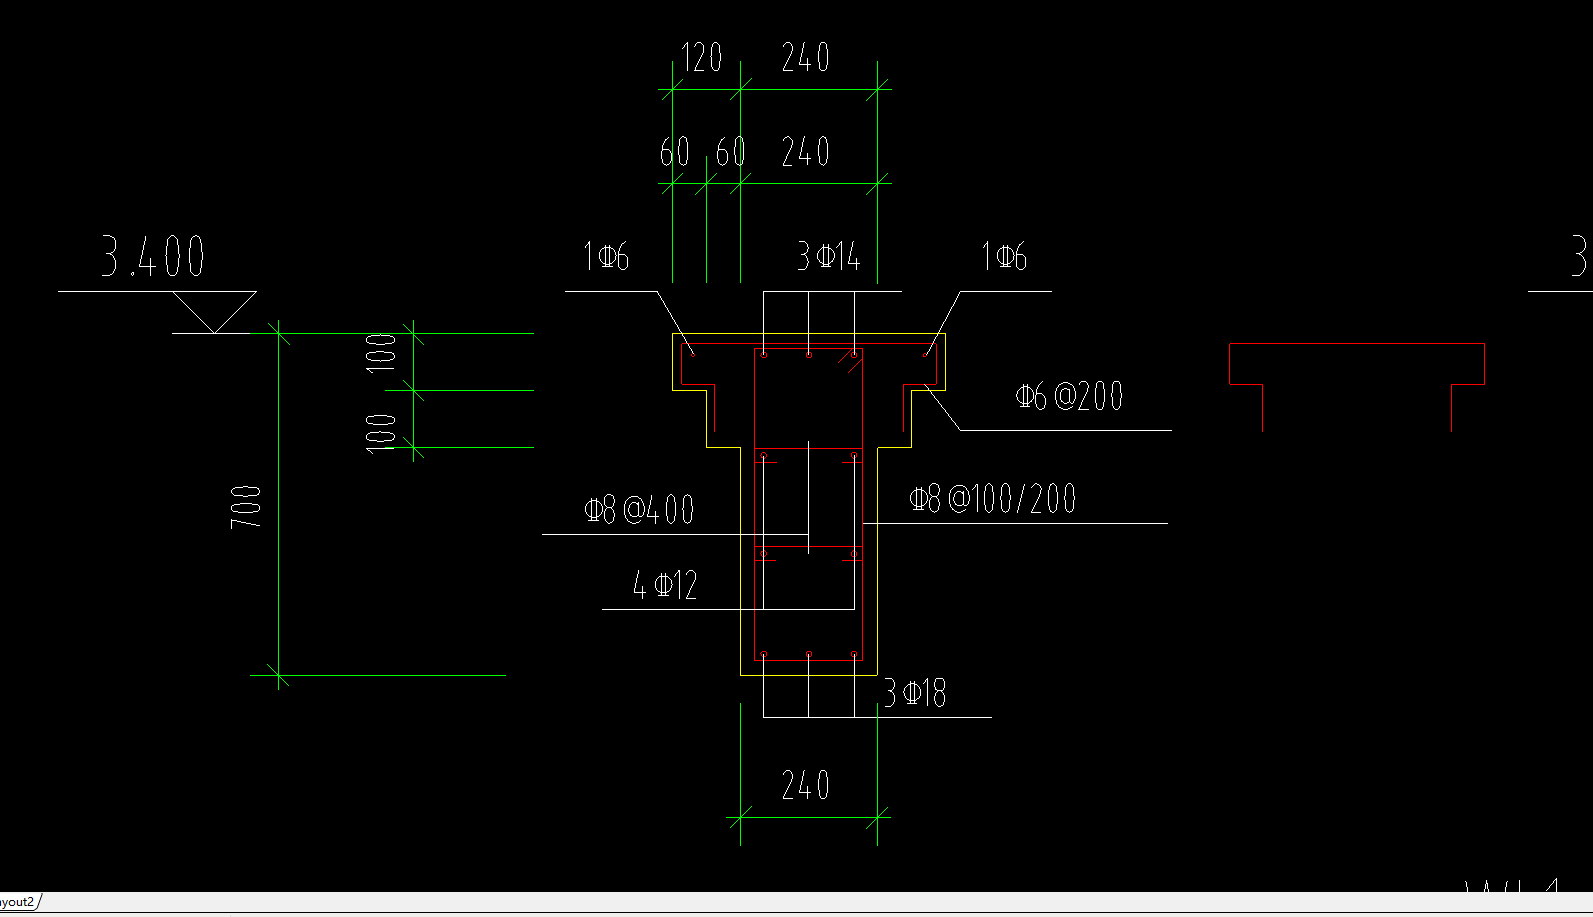Select the 3Φ18 bottom rebar annotation
1593x917 pixels.
(x=915, y=693)
